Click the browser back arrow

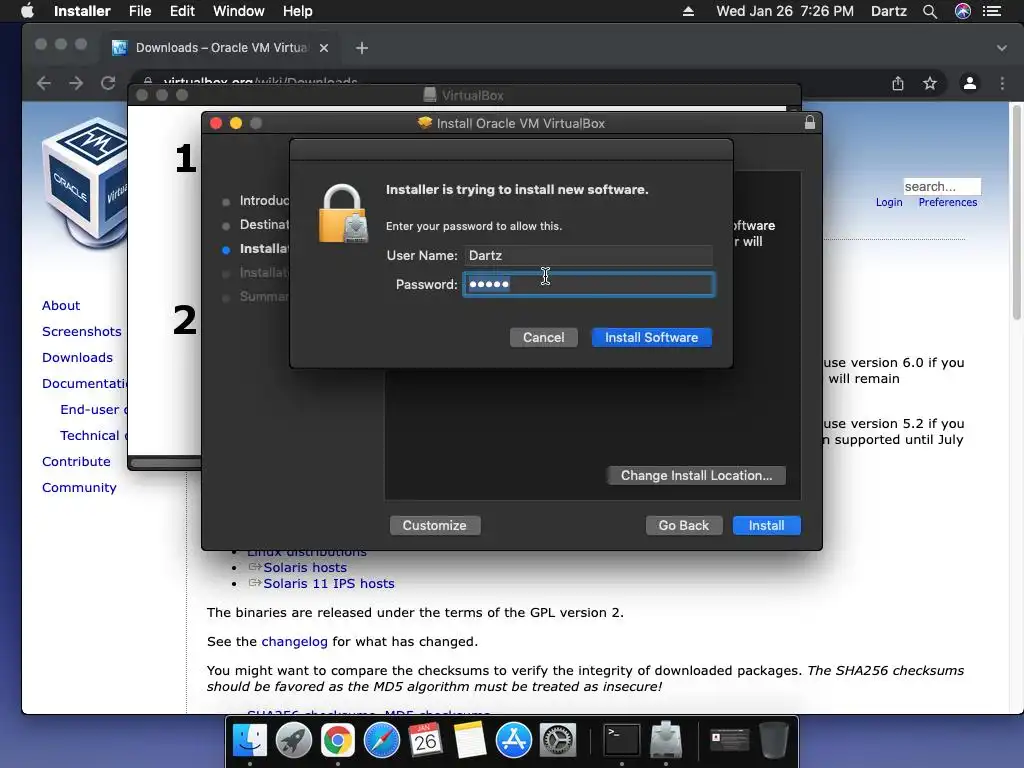[x=44, y=83]
